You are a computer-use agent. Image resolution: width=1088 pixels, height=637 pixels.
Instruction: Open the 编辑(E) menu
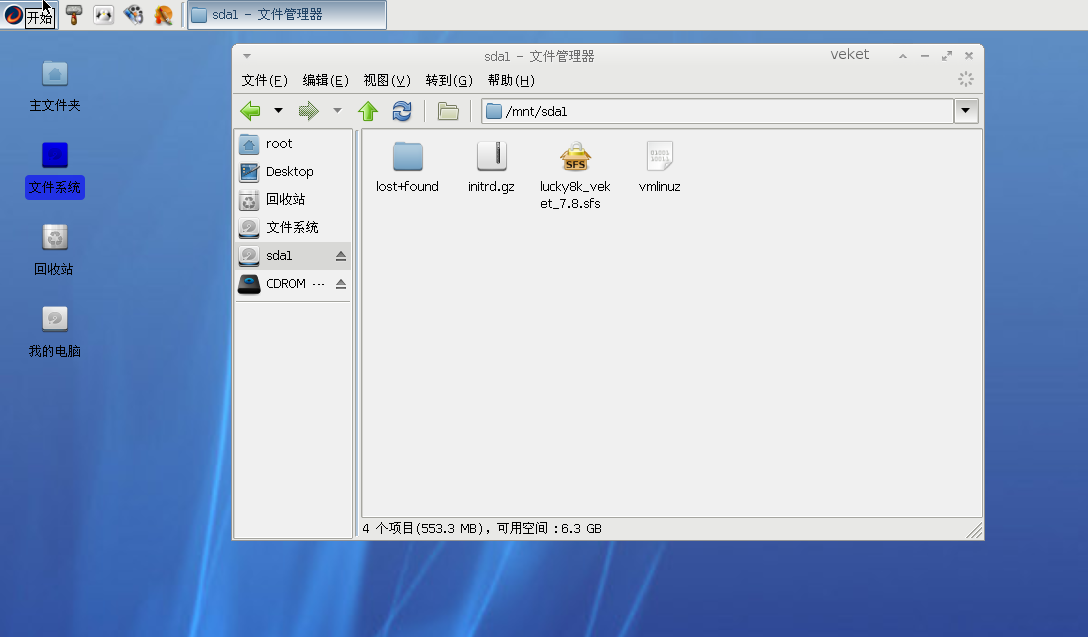click(x=325, y=80)
